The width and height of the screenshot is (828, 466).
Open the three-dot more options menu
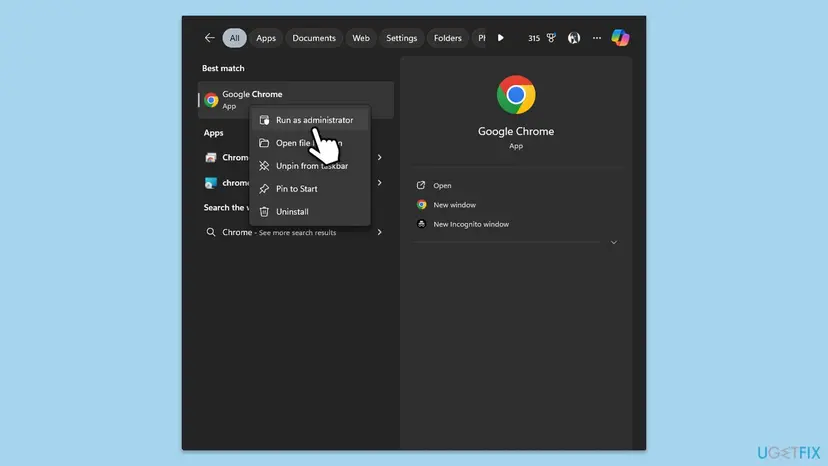(597, 38)
